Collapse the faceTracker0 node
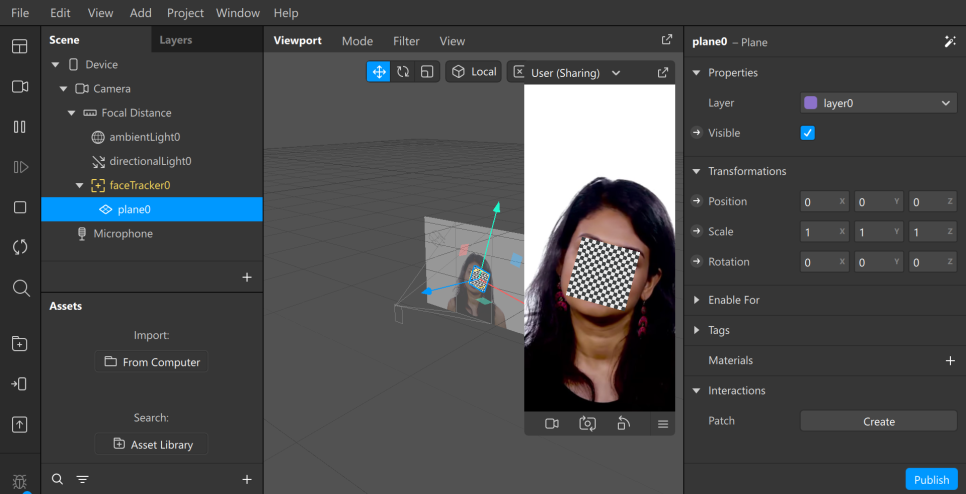The height and width of the screenshot is (494, 966). tap(79, 185)
